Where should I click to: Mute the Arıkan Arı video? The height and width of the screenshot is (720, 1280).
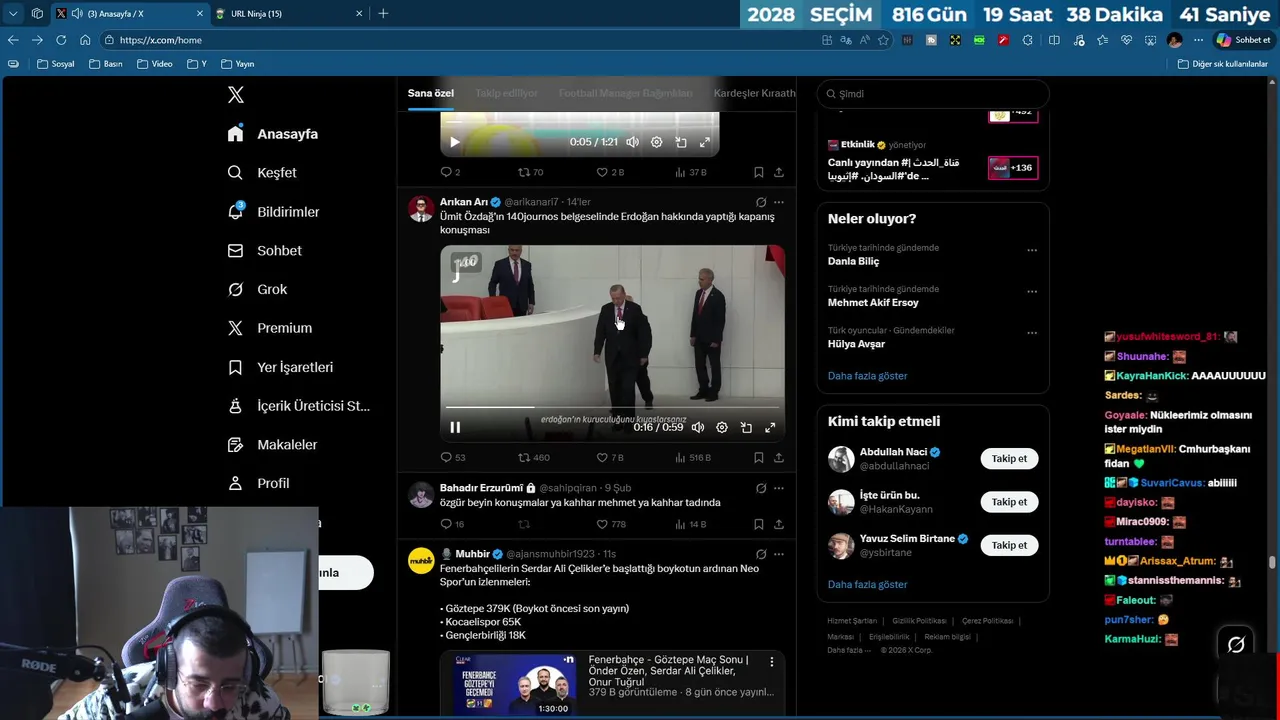pyautogui.click(x=698, y=428)
